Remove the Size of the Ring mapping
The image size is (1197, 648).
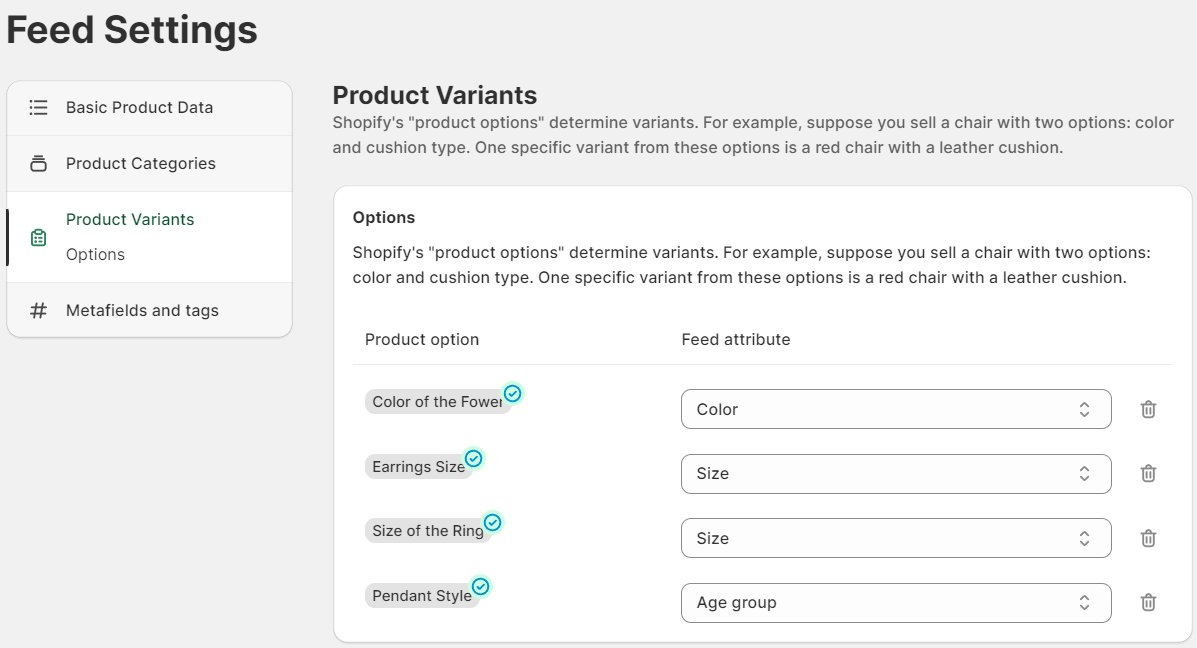[x=1147, y=538]
